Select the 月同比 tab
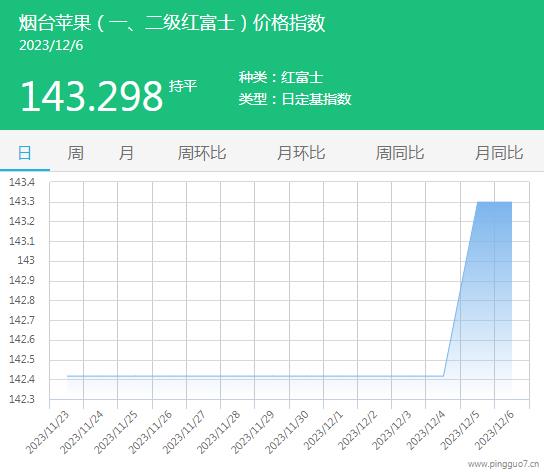 [499, 153]
